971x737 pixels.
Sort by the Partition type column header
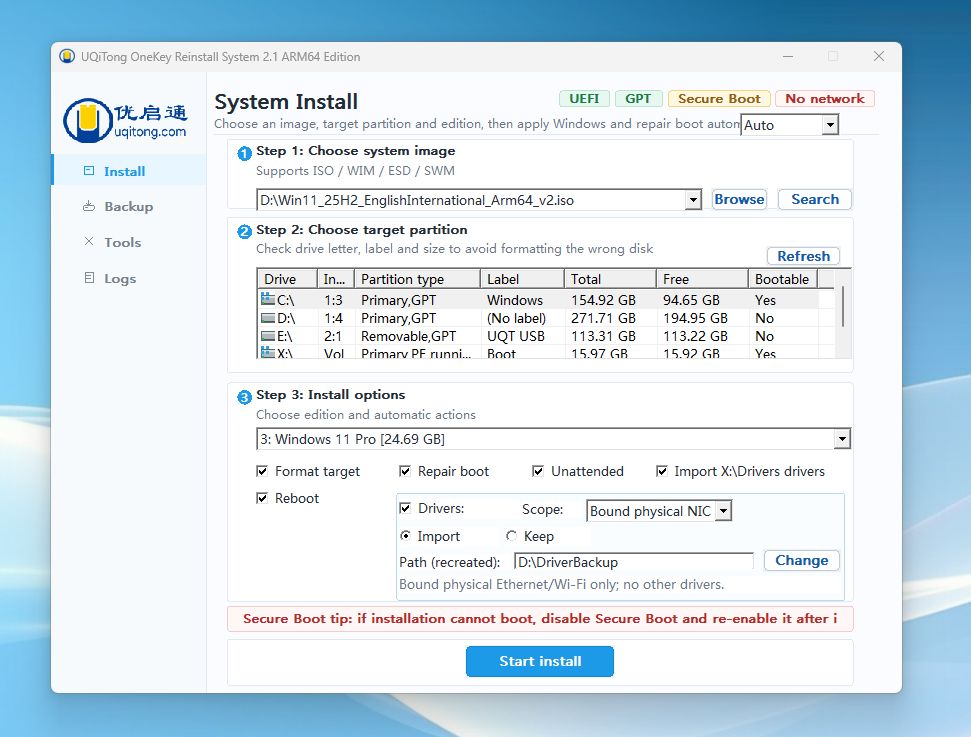[x=417, y=279]
